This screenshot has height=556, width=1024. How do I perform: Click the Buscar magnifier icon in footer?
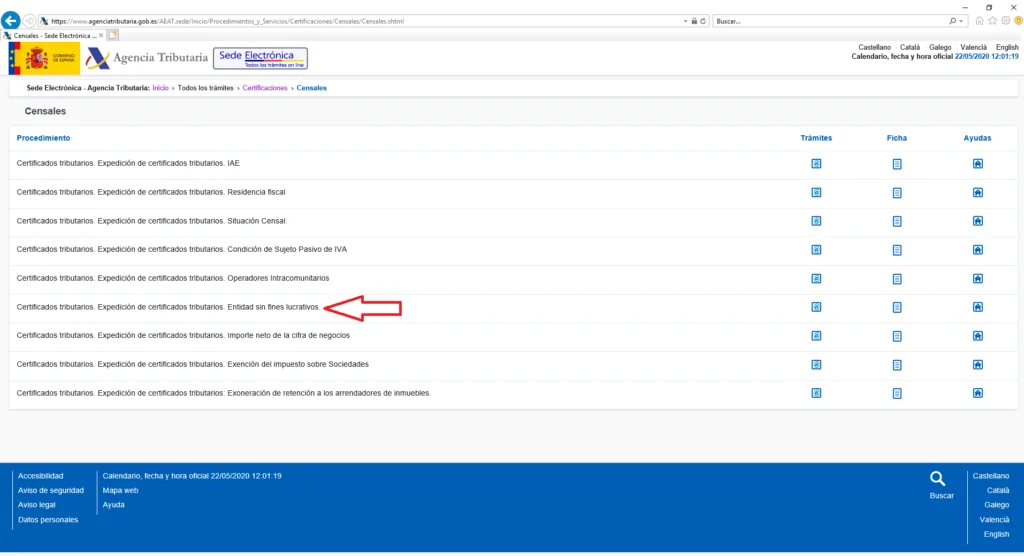point(938,479)
